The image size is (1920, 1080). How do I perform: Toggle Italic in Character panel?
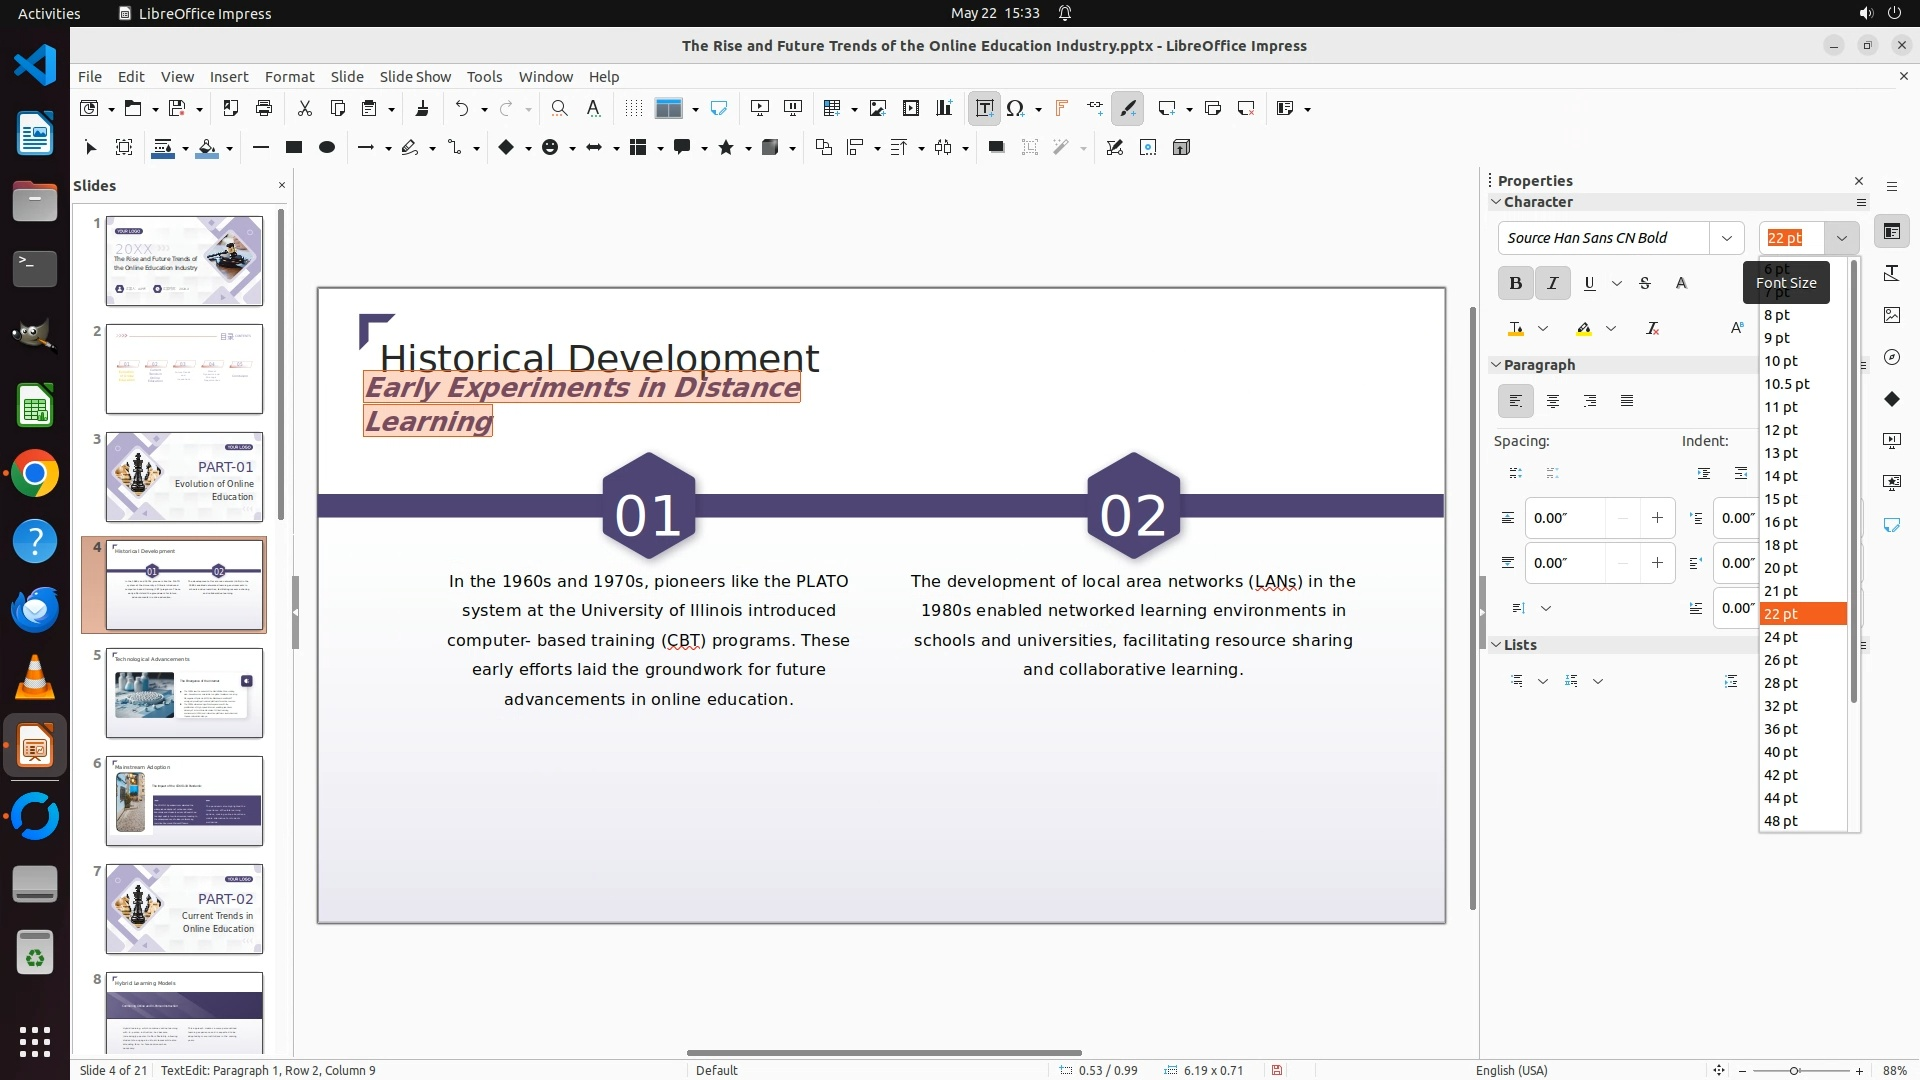coord(1552,284)
